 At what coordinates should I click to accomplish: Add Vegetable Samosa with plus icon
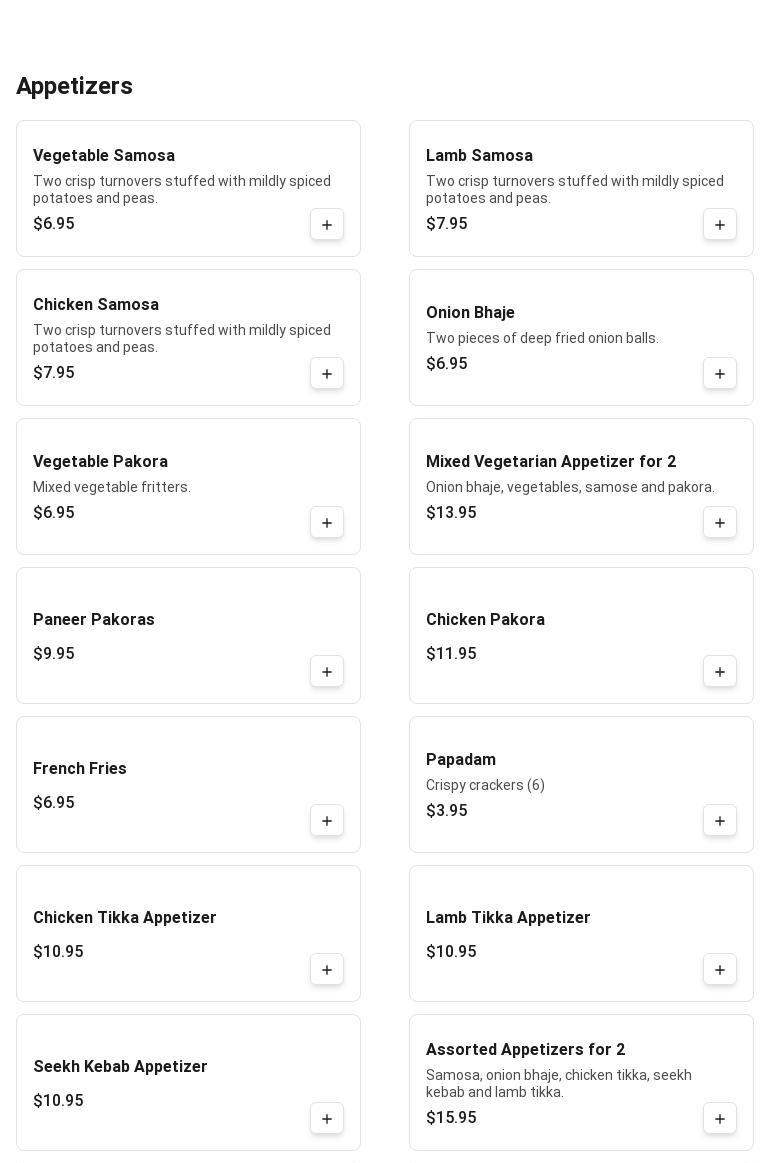[327, 225]
